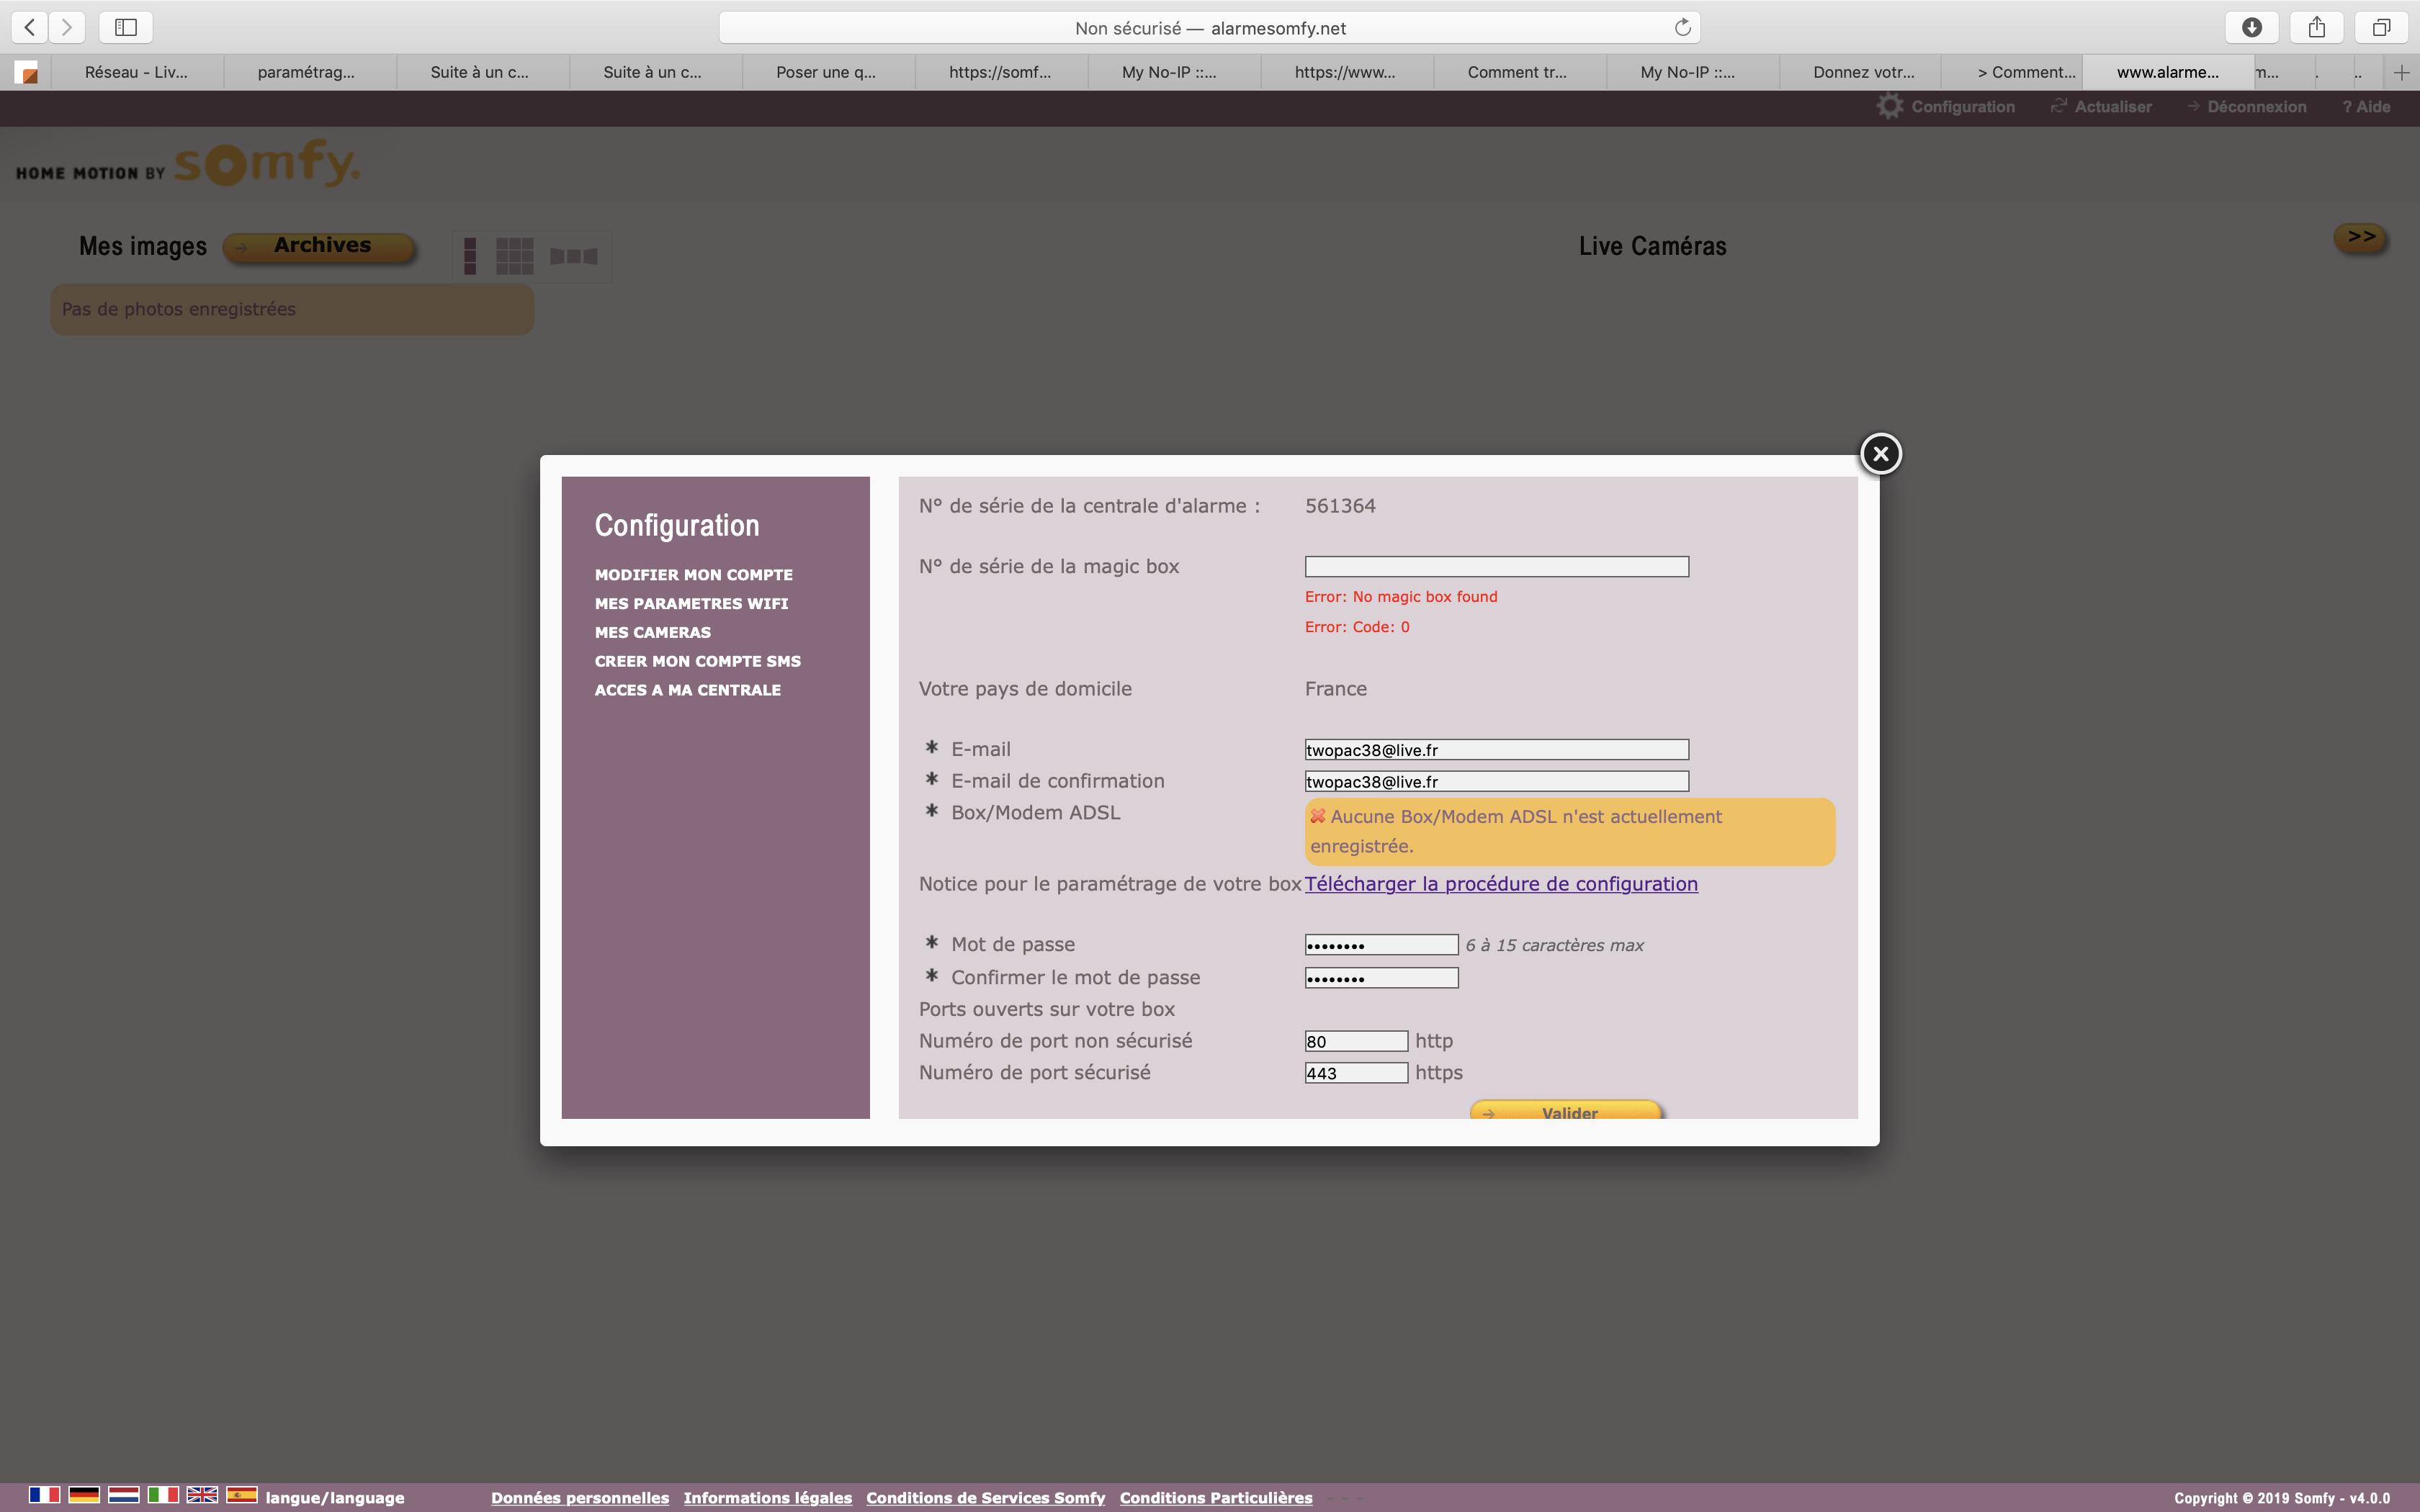The height and width of the screenshot is (1512, 2420).
Task: Click the Télécharger la procédure de configuration link
Action: [1500, 884]
